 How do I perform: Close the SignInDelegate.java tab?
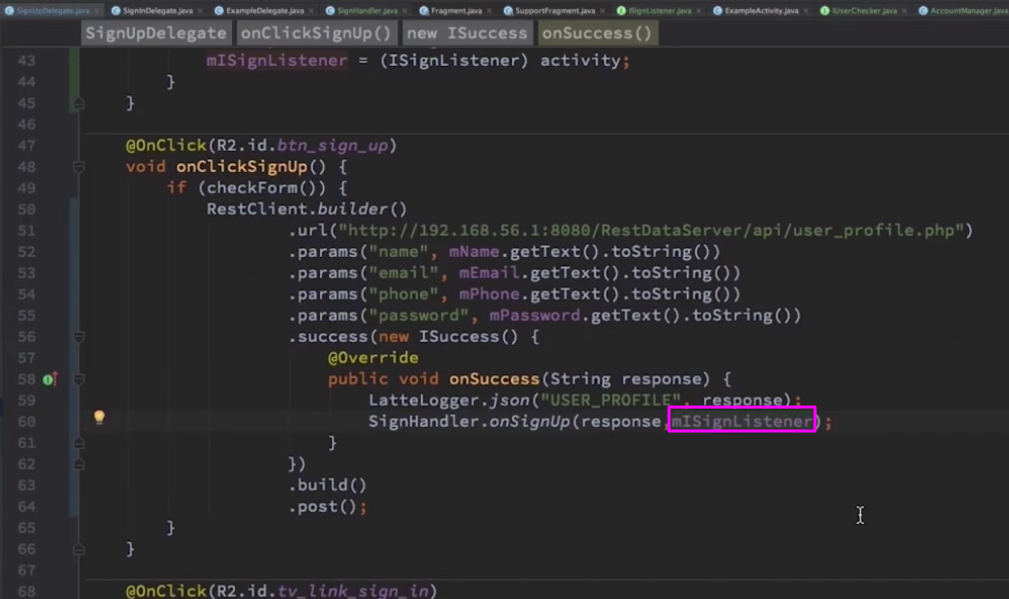tap(199, 11)
